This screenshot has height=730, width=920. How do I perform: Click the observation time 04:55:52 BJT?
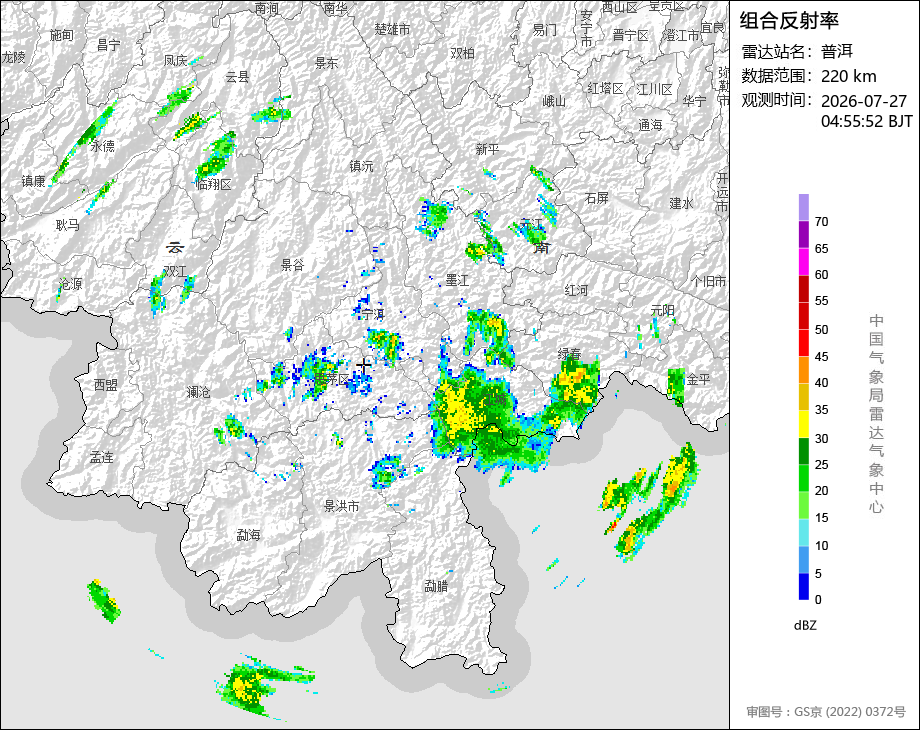(867, 121)
